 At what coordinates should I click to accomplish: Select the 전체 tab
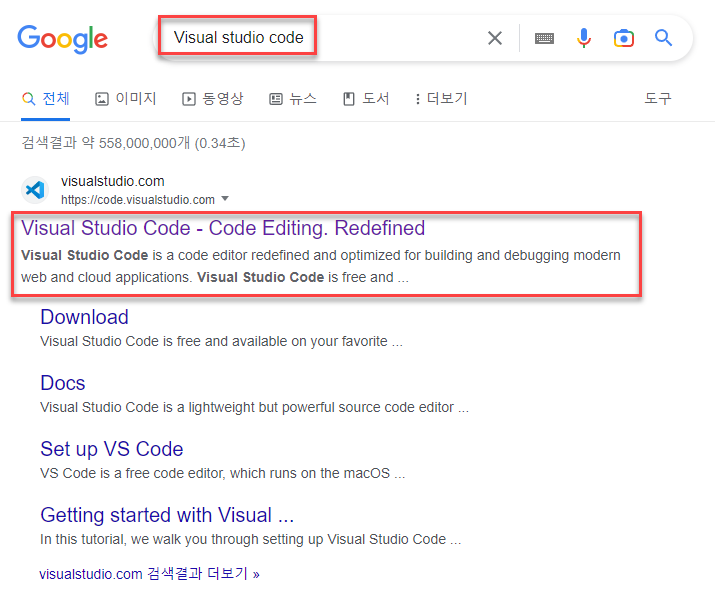(46, 99)
